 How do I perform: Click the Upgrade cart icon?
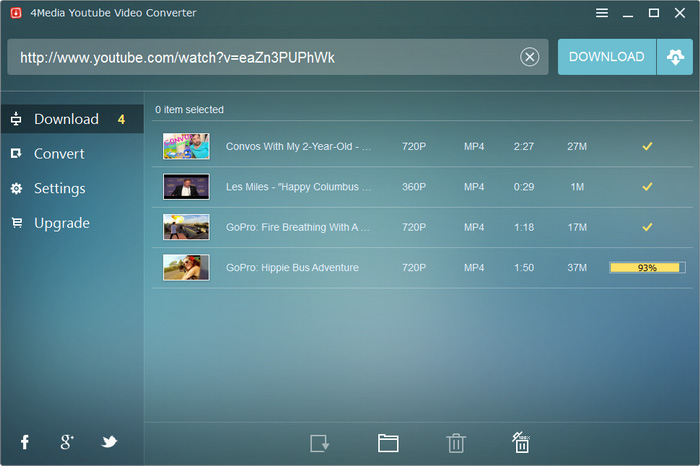[x=17, y=222]
